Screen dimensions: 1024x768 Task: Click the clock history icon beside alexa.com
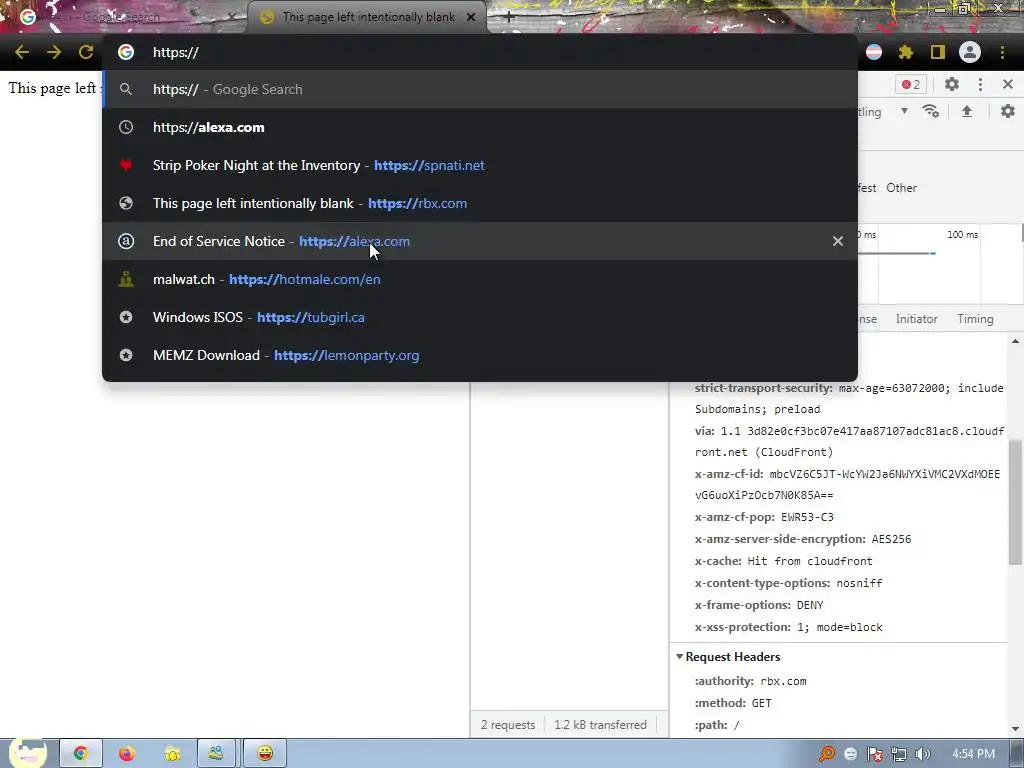[x=125, y=127]
